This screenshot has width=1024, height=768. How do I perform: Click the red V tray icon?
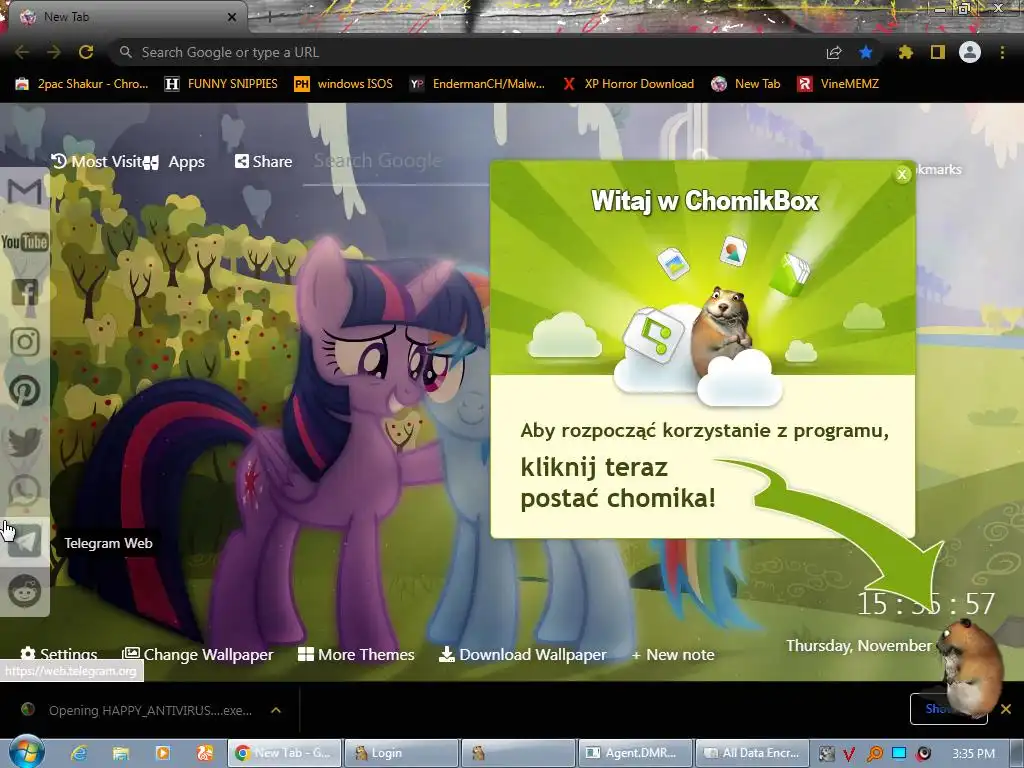(849, 754)
